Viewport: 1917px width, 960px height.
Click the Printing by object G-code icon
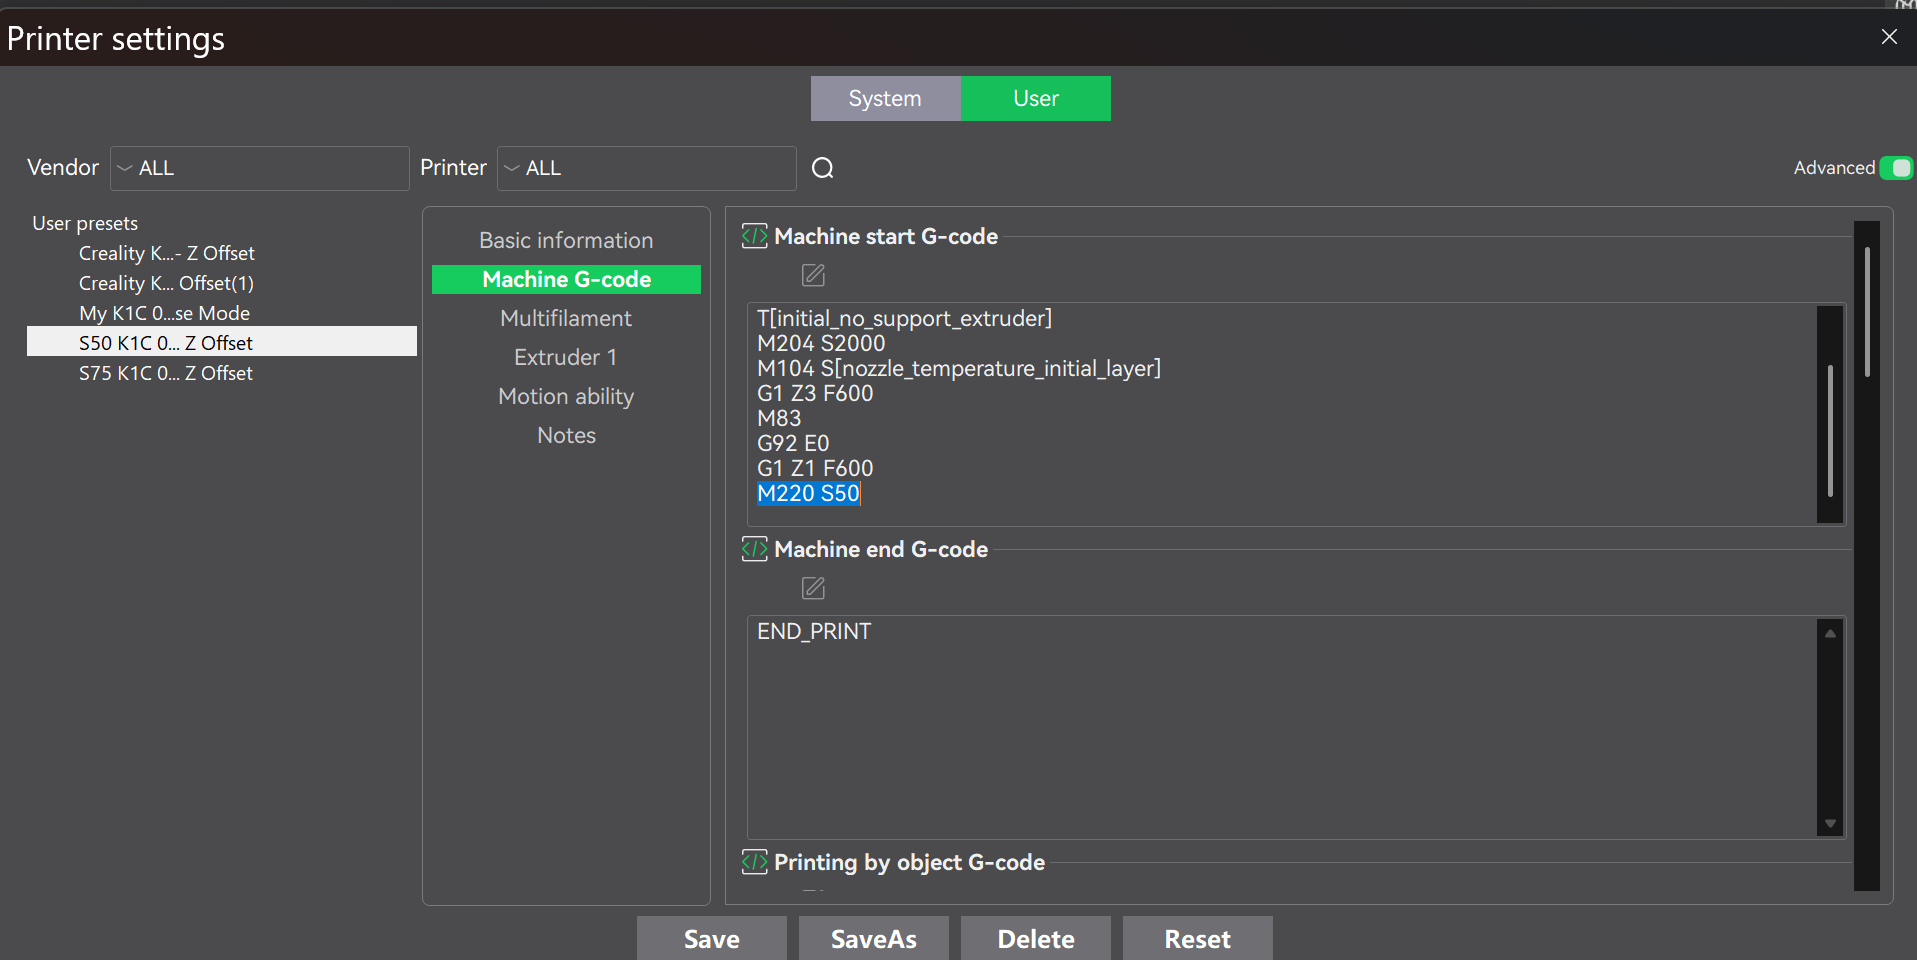754,862
